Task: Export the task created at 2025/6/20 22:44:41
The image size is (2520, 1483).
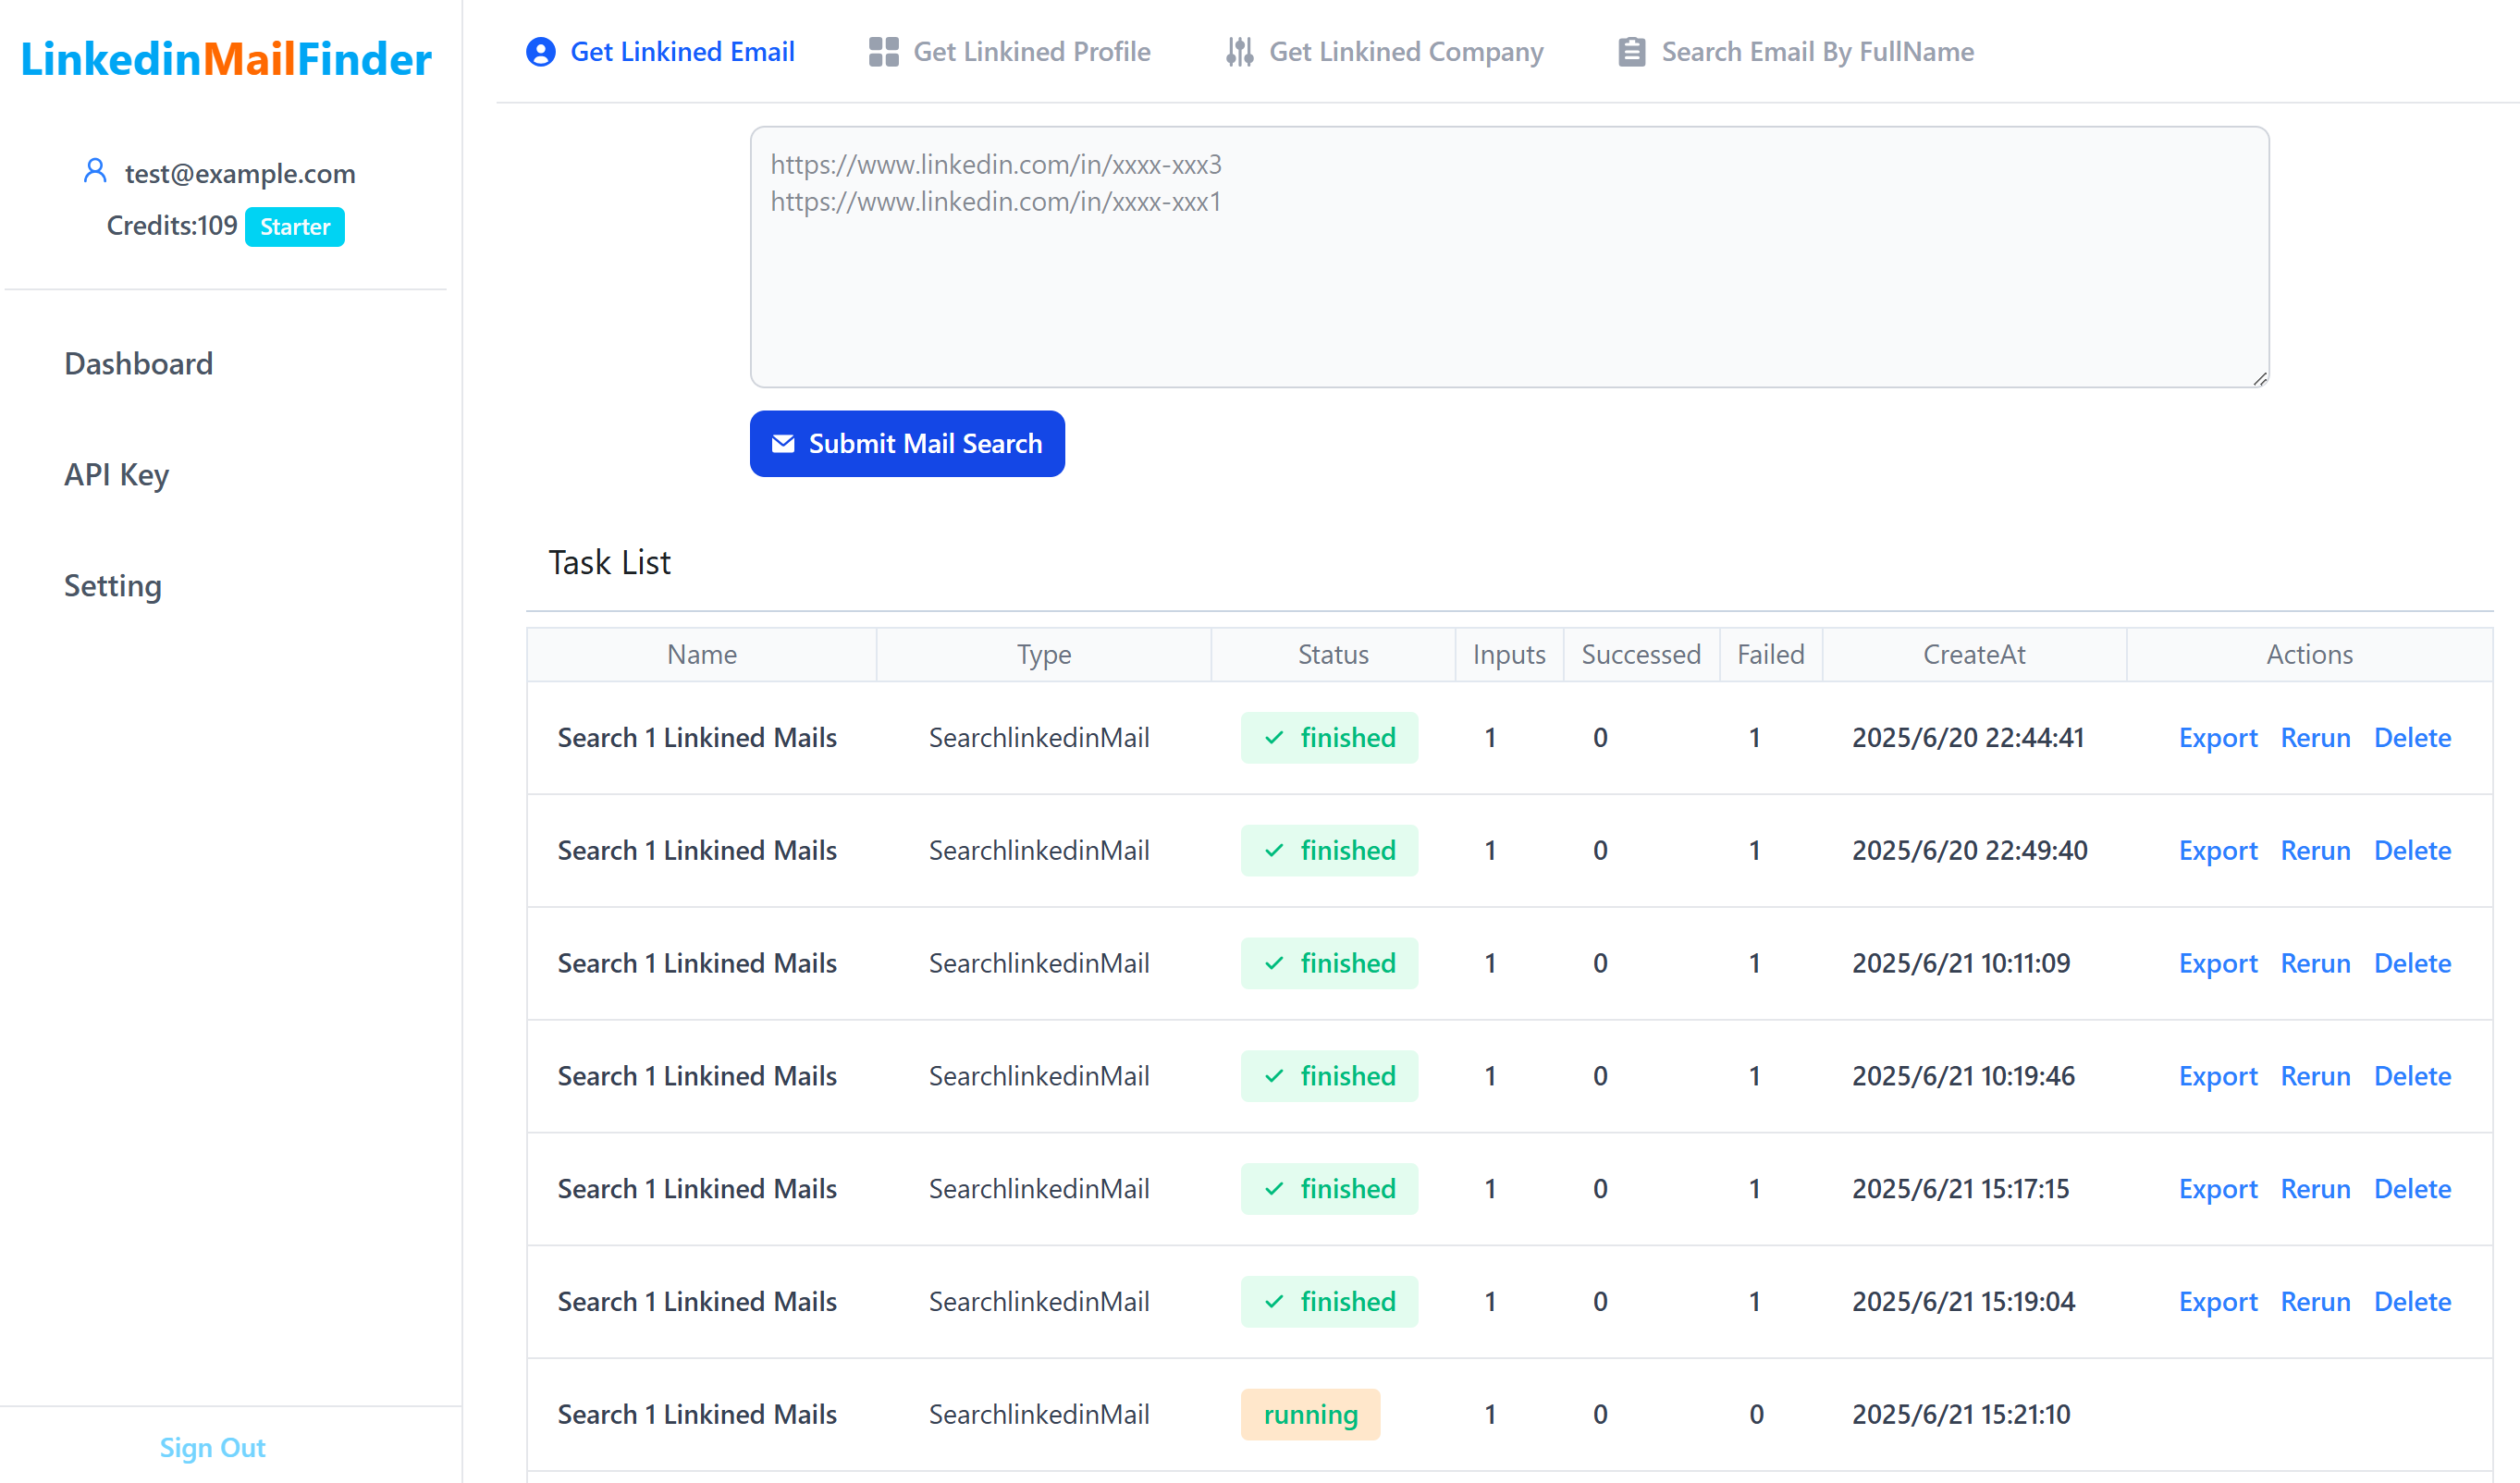Action: pyautogui.click(x=2217, y=738)
